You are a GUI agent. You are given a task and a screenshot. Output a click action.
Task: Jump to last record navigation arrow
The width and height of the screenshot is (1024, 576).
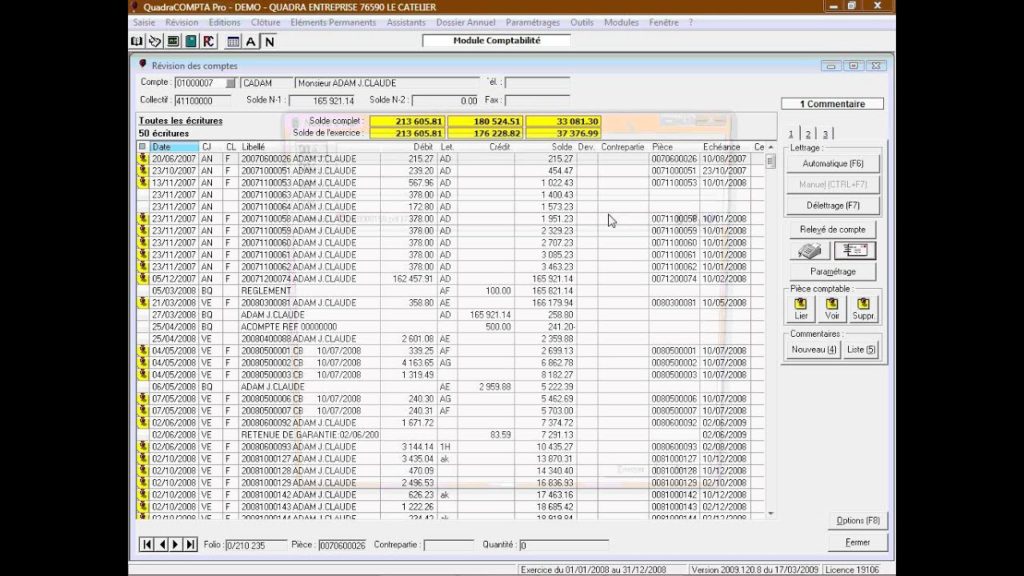pos(190,544)
